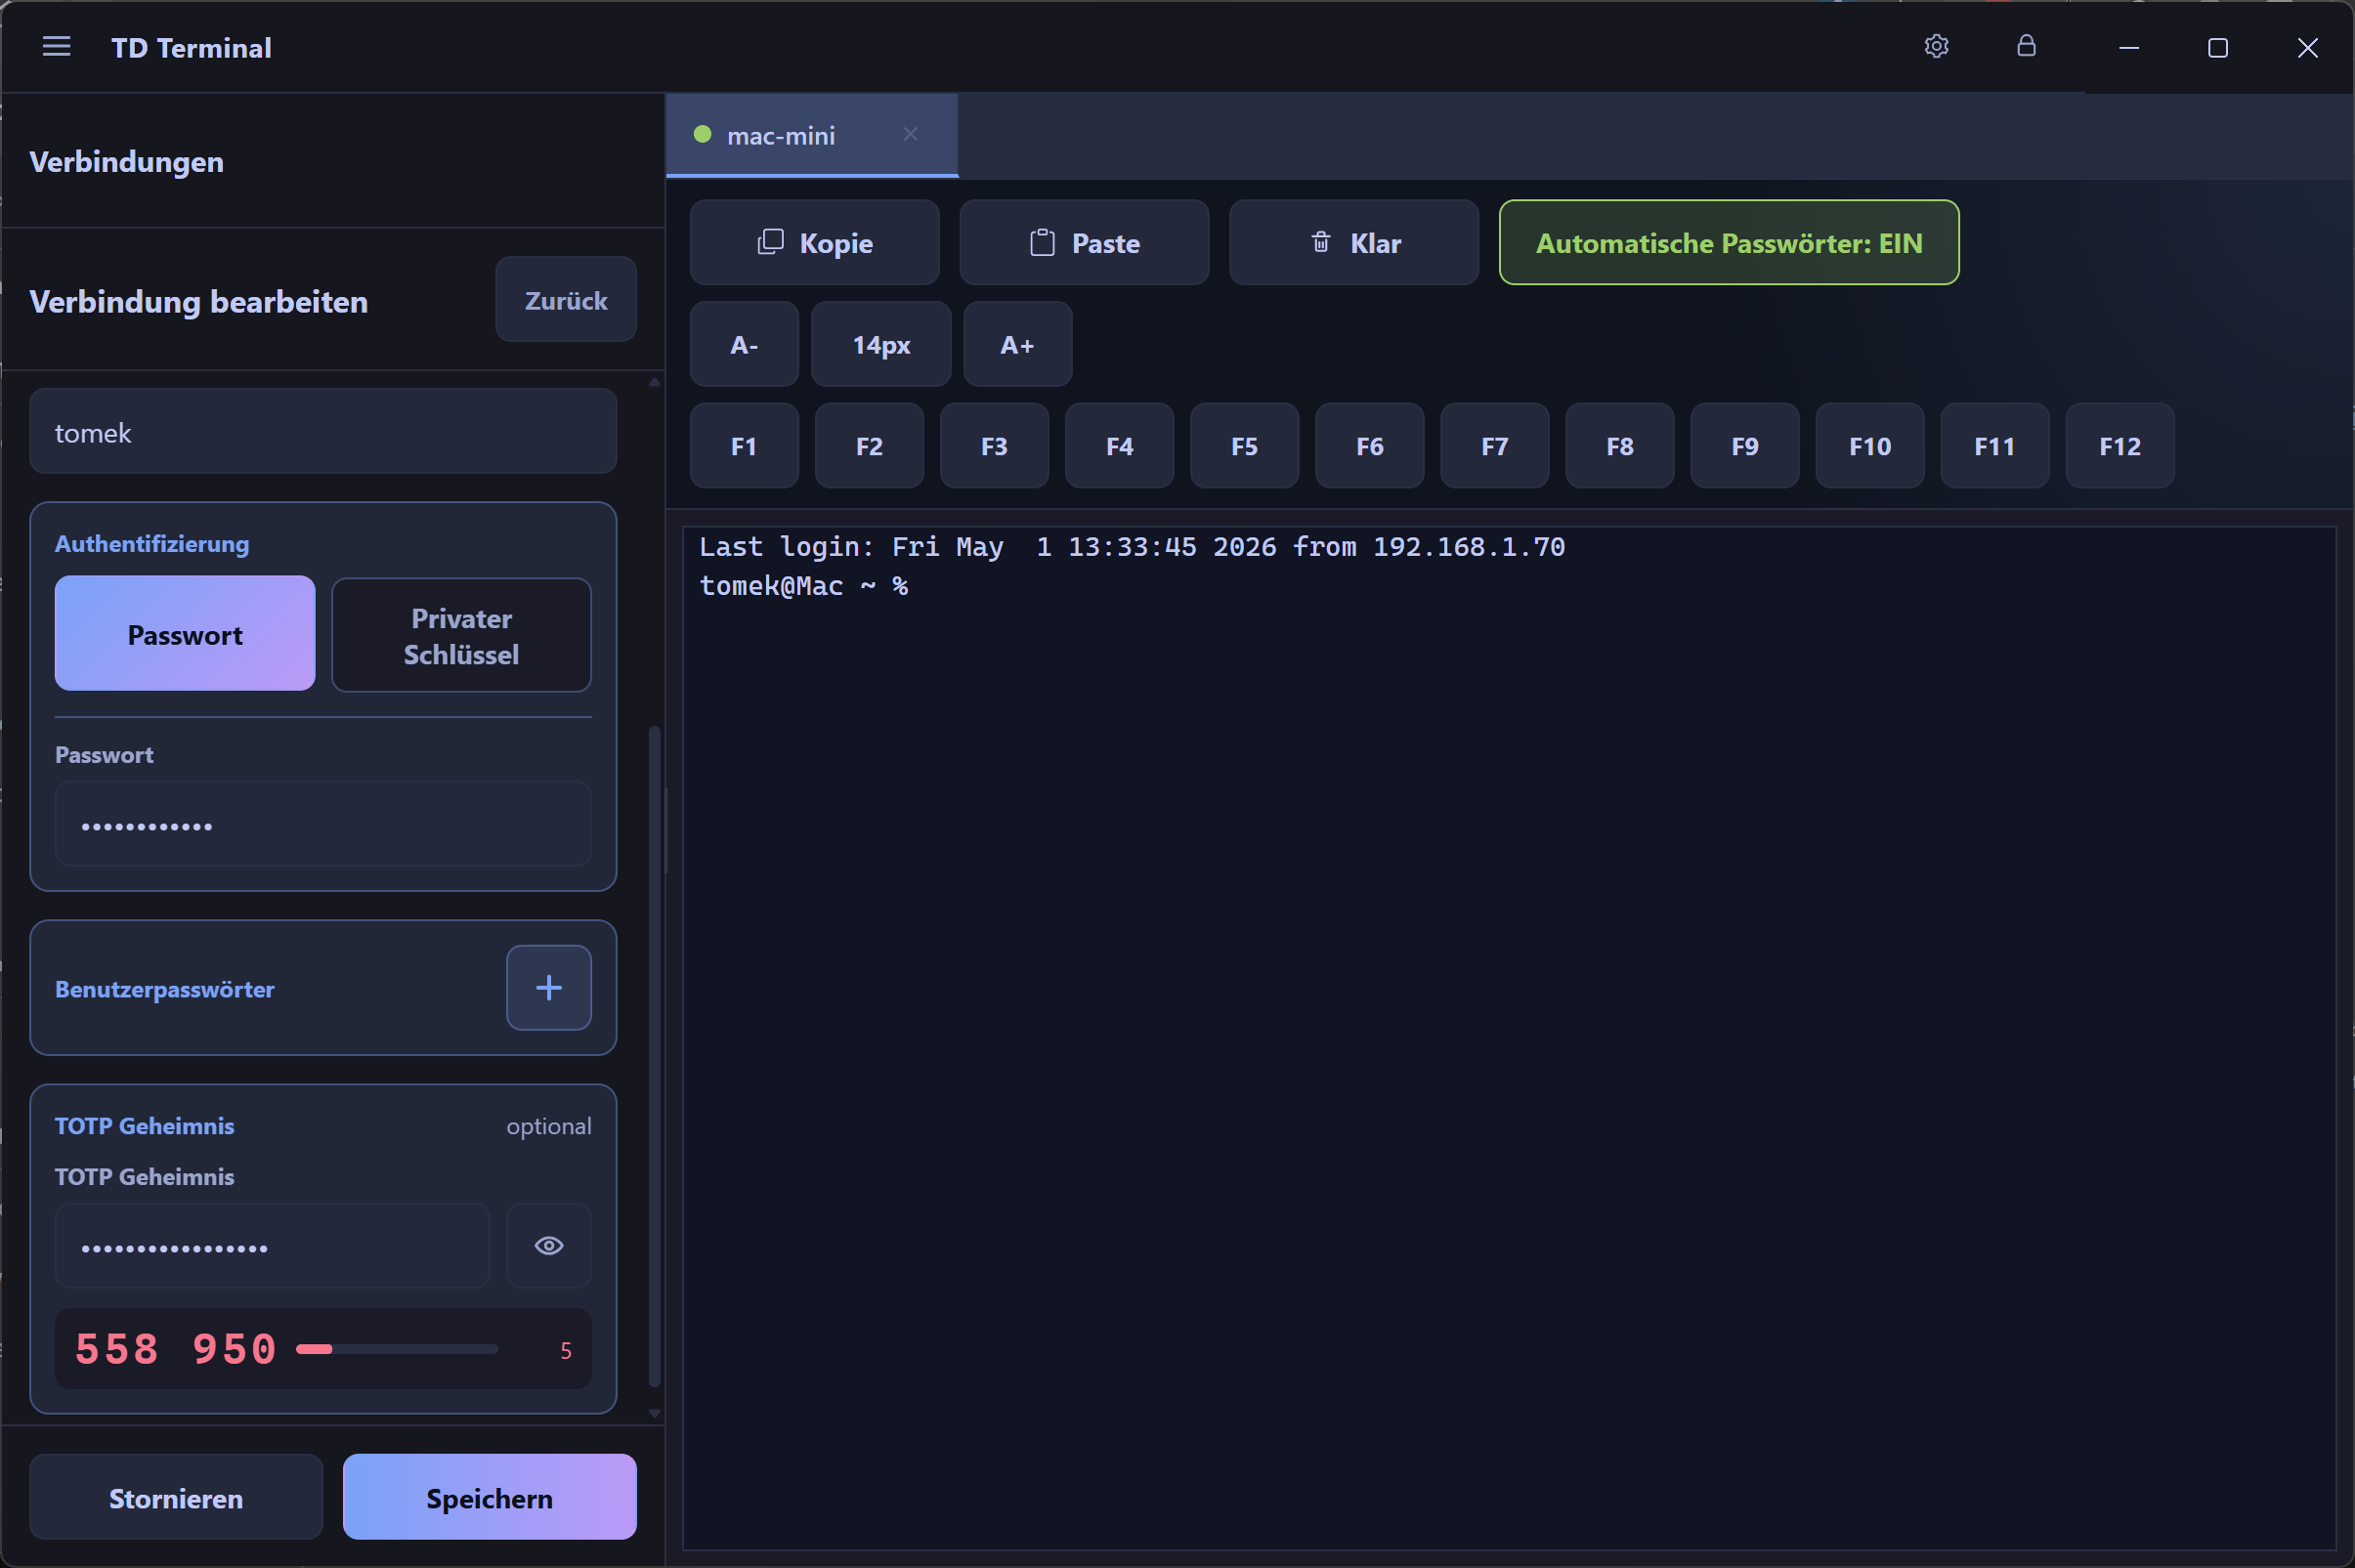The width and height of the screenshot is (2355, 1568).
Task: Click the sidebar scroll down arrow
Action: pyautogui.click(x=655, y=1413)
